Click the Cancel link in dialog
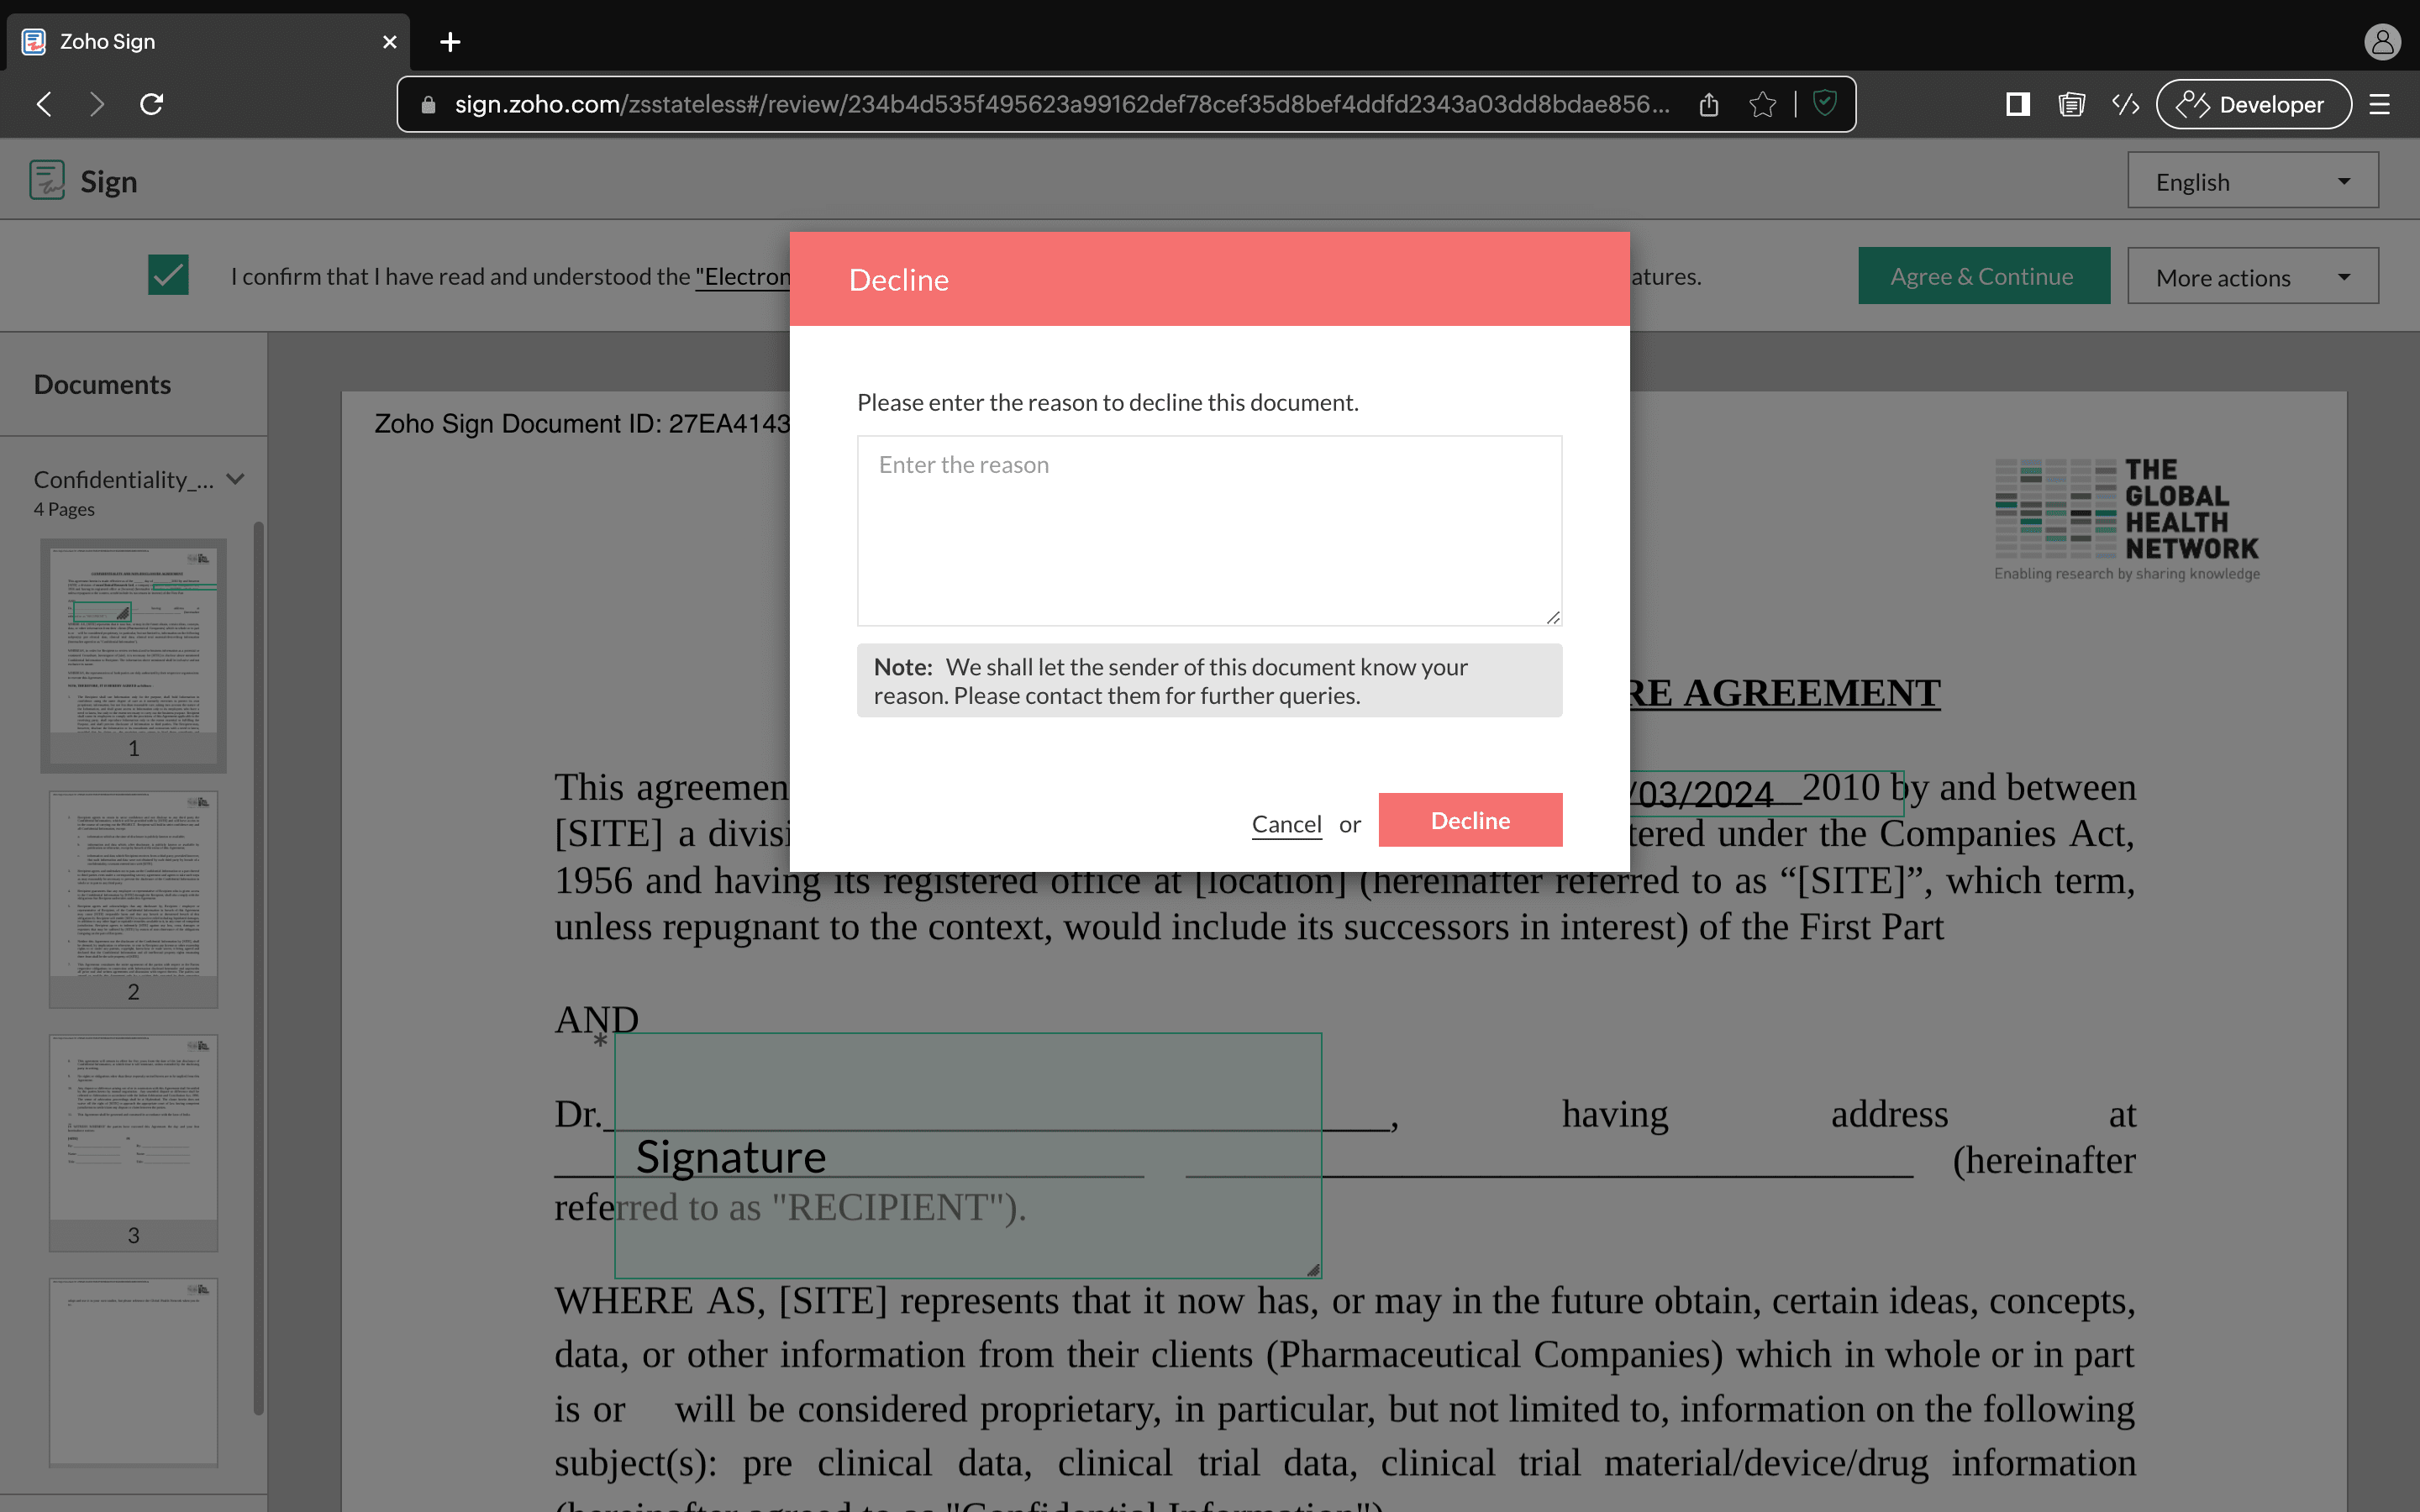 (x=1286, y=824)
